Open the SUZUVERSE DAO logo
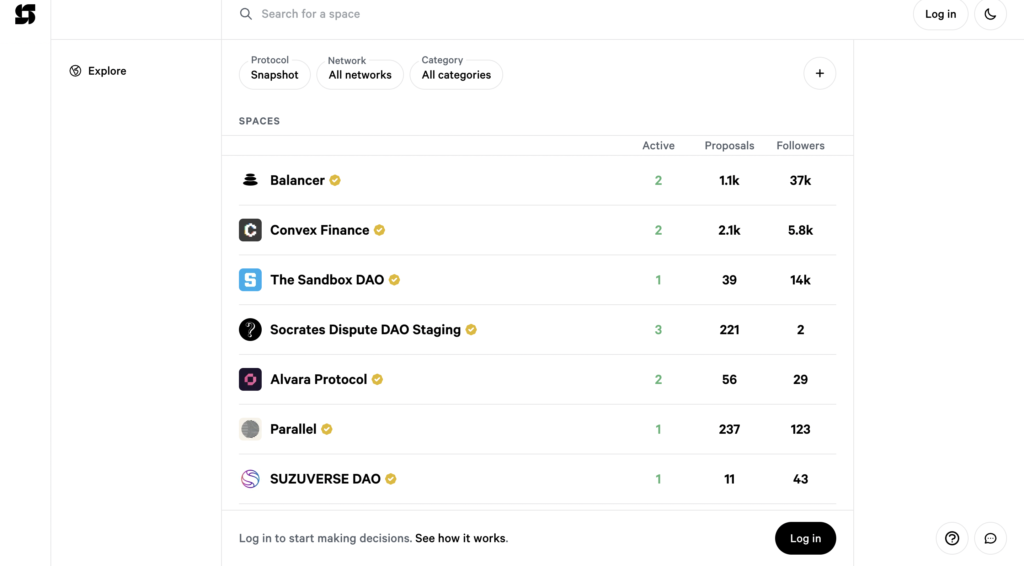This screenshot has height=566, width=1024. [250, 479]
